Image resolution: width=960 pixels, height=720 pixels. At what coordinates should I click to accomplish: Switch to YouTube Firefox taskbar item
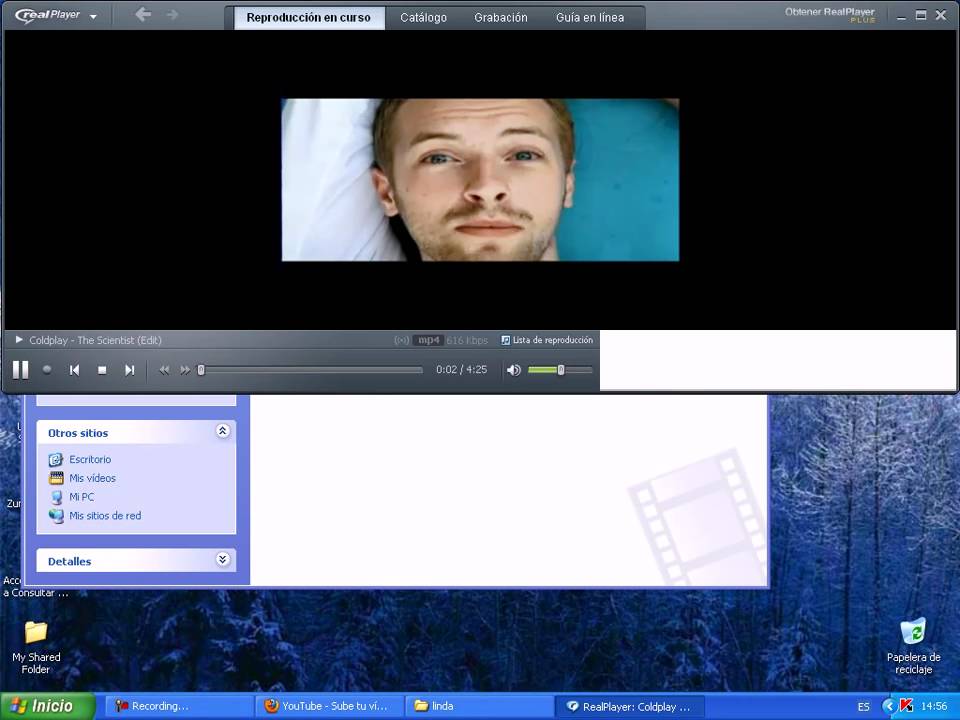[329, 706]
